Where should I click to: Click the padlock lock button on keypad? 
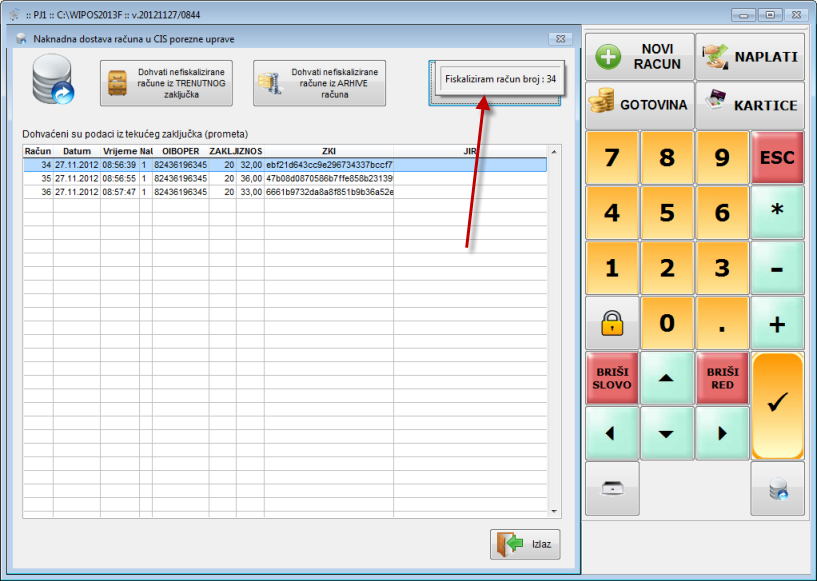[x=611, y=323]
